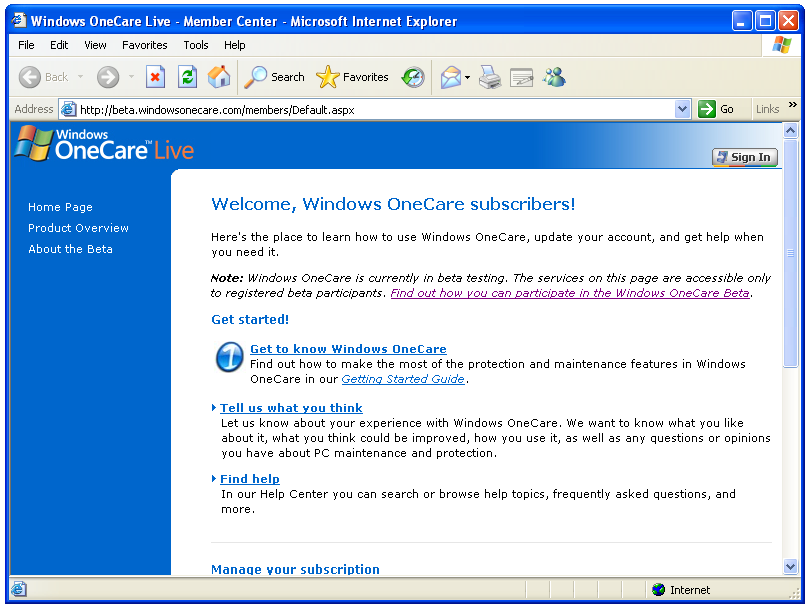Click the page icon in address bar
This screenshot has width=809, height=609.
tap(69, 109)
